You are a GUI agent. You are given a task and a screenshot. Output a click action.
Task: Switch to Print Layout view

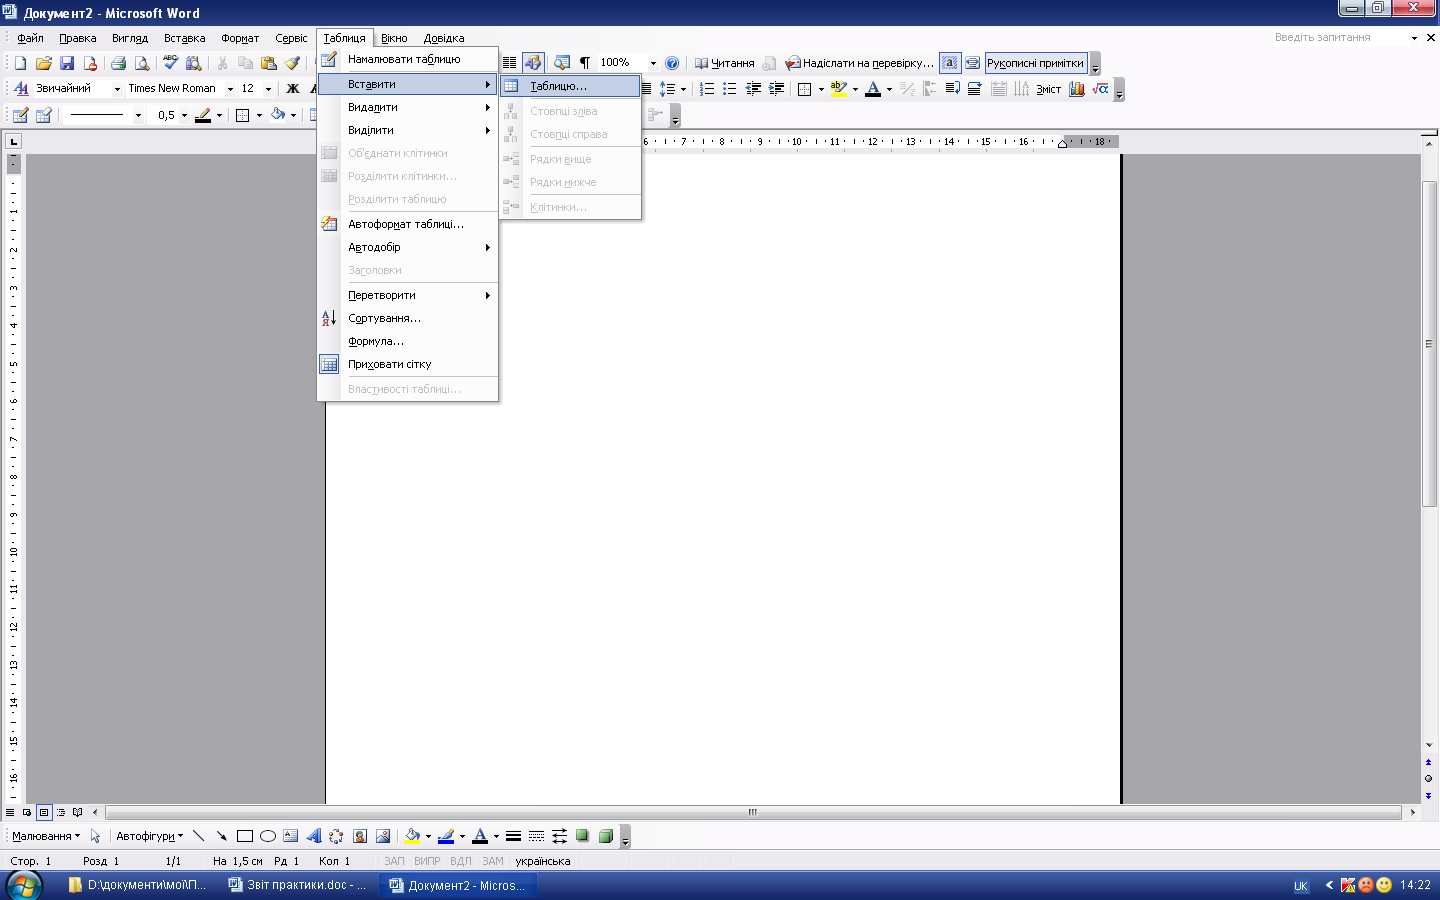(x=44, y=812)
